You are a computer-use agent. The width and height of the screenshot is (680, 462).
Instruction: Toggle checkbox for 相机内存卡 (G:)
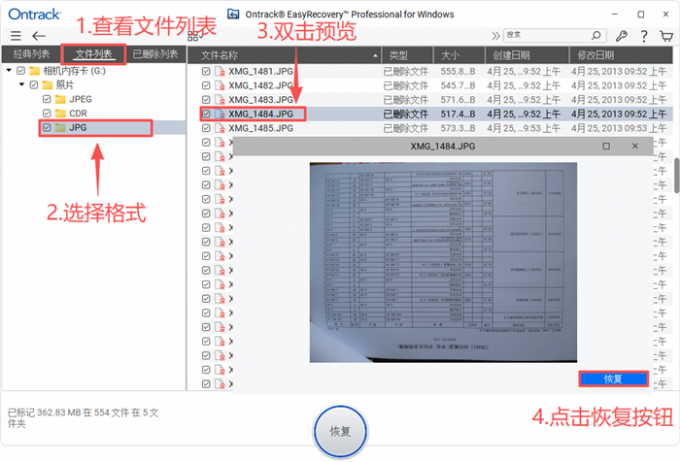point(21,71)
